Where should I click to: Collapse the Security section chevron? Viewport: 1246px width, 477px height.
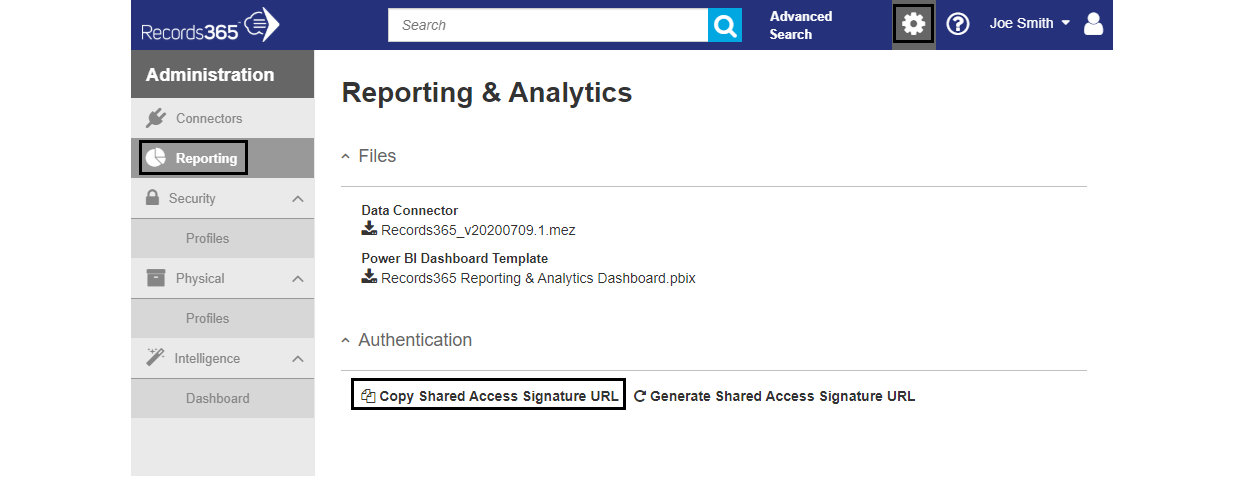[x=297, y=199]
